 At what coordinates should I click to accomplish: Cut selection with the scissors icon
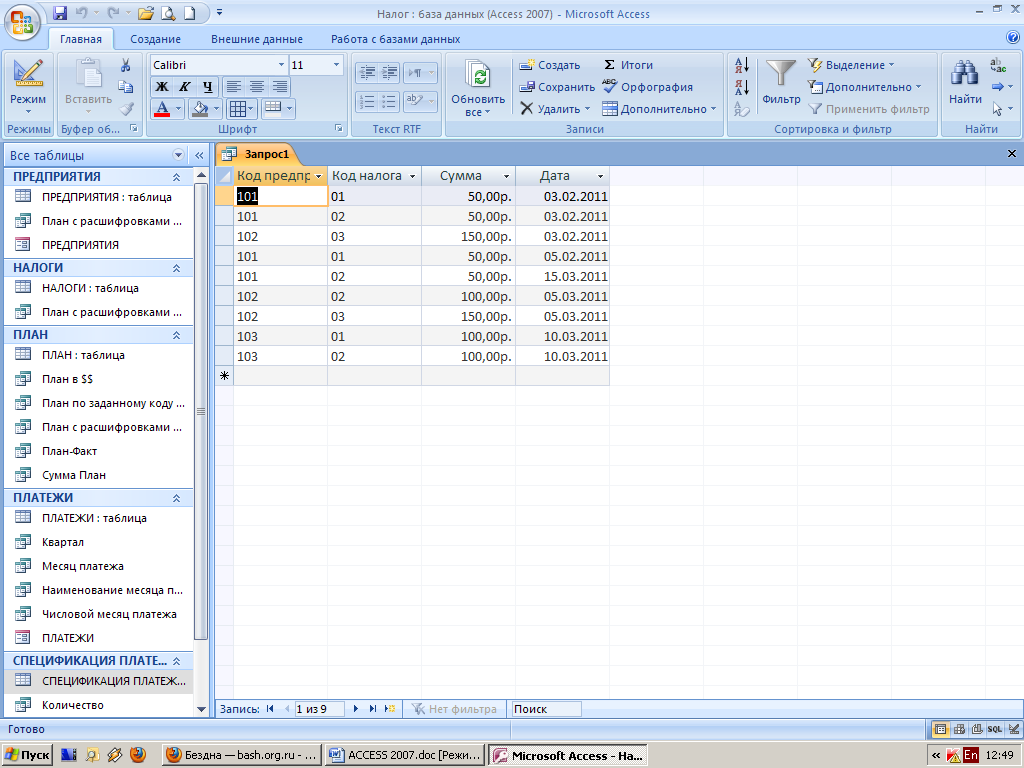[x=125, y=65]
